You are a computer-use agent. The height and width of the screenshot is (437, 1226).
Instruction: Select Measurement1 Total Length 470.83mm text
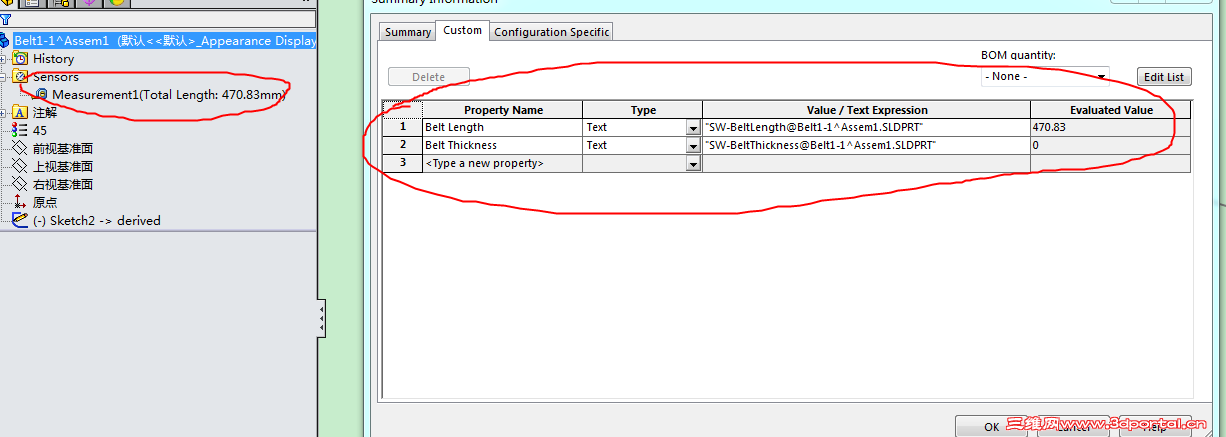tap(169, 95)
